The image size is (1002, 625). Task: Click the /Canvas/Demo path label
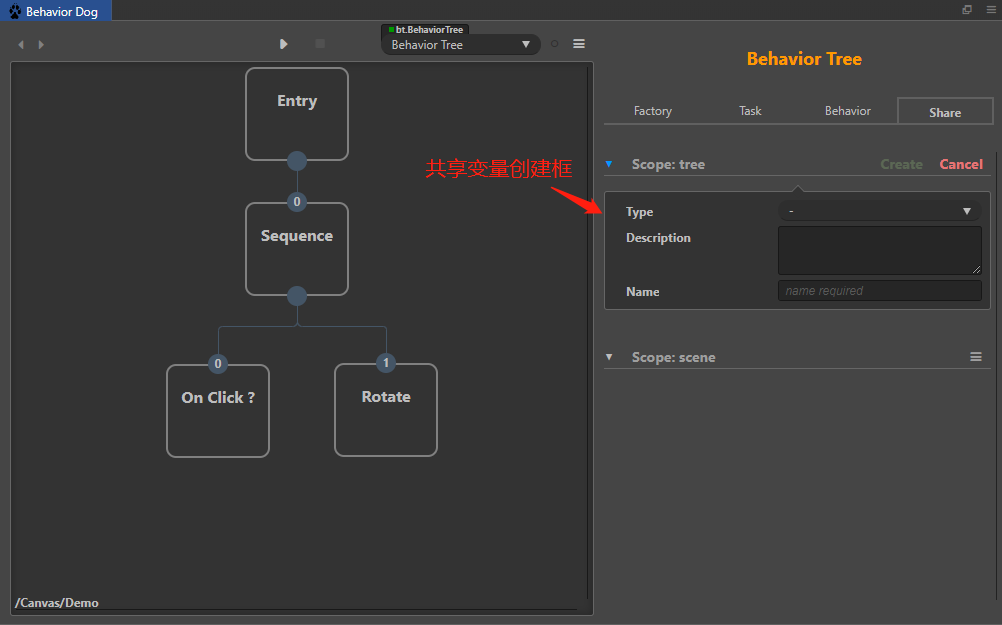(x=57, y=603)
